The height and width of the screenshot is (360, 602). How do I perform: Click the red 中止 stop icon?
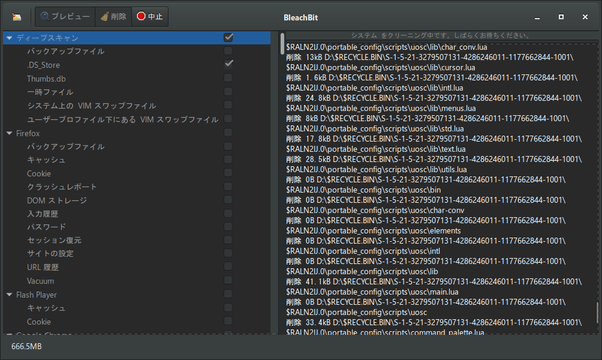pos(141,16)
